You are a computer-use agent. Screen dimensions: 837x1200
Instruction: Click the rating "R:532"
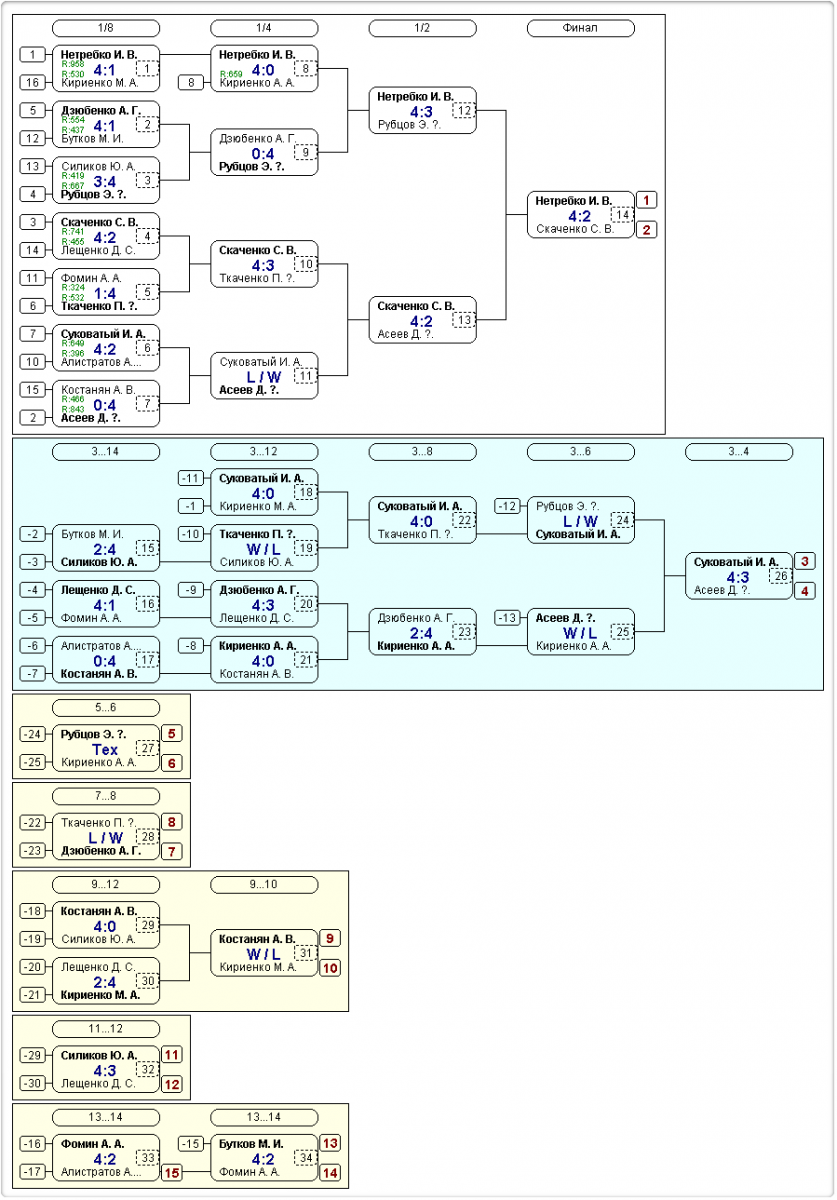(73, 298)
